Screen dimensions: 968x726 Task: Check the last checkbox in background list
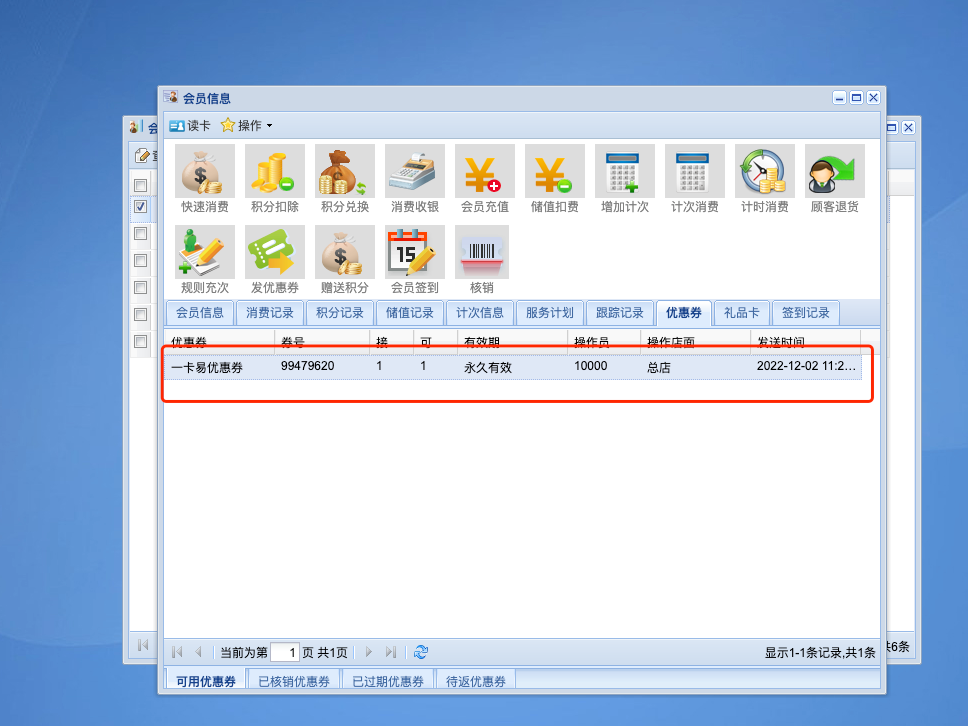pyautogui.click(x=141, y=342)
